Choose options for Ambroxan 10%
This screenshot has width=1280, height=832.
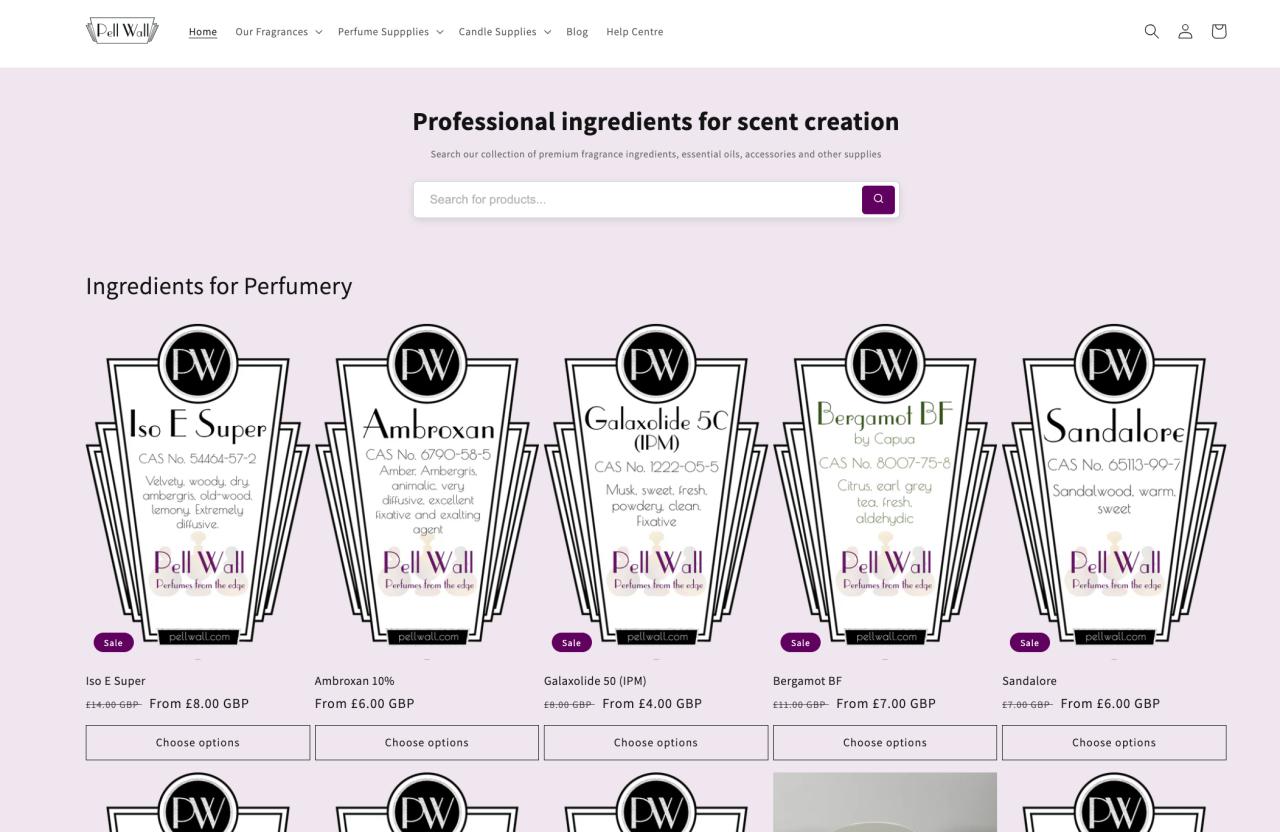(x=427, y=743)
